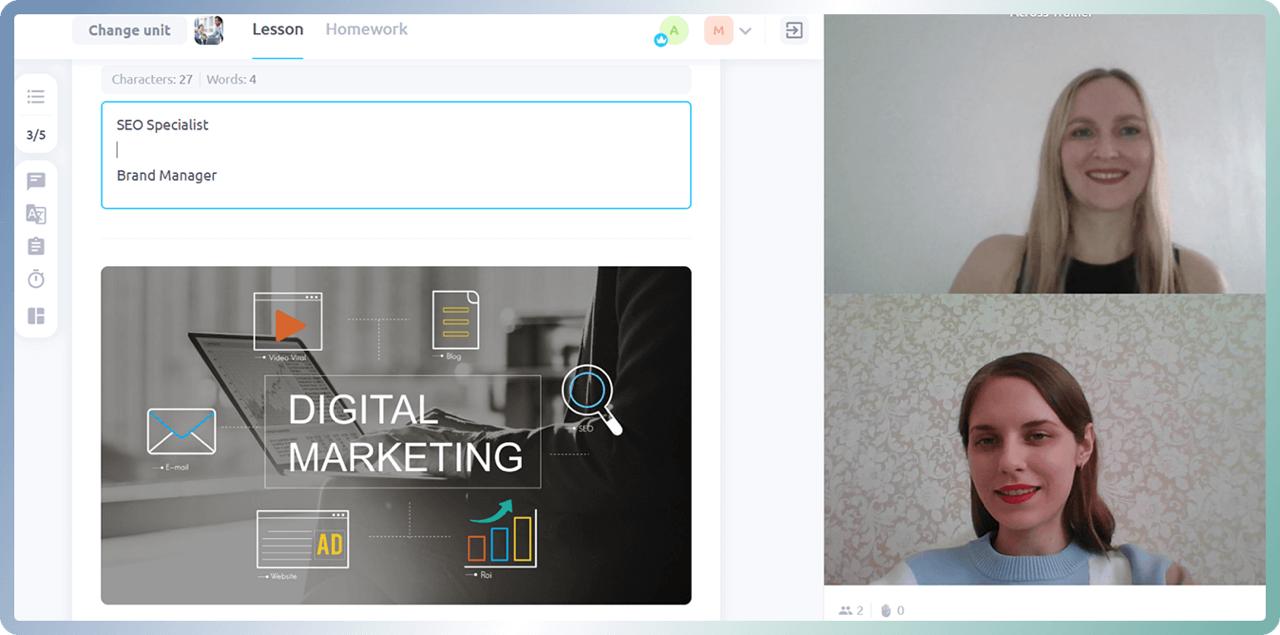The height and width of the screenshot is (635, 1280).
Task: Open the lesson contents list icon
Action: coord(36,97)
